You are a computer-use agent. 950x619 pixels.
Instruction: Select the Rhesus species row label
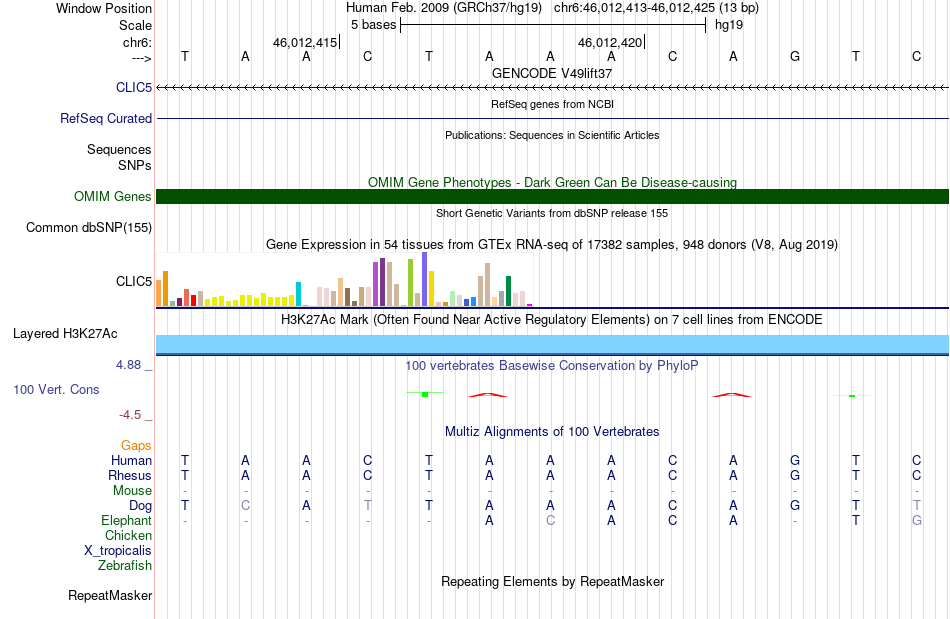[130, 476]
